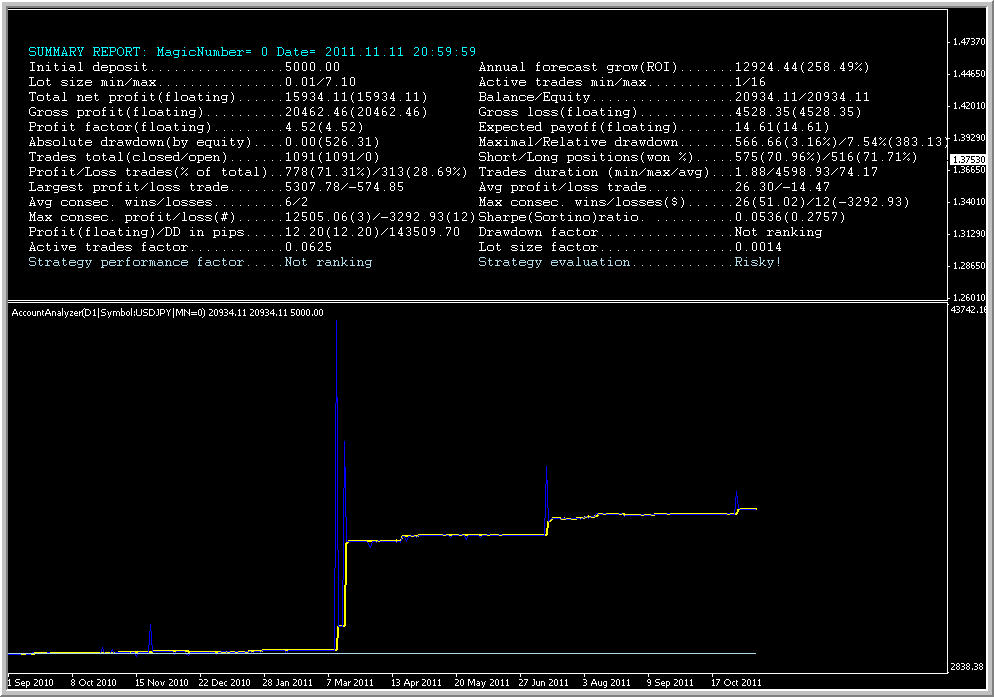Select the 1.44650 price scale label

(969, 74)
